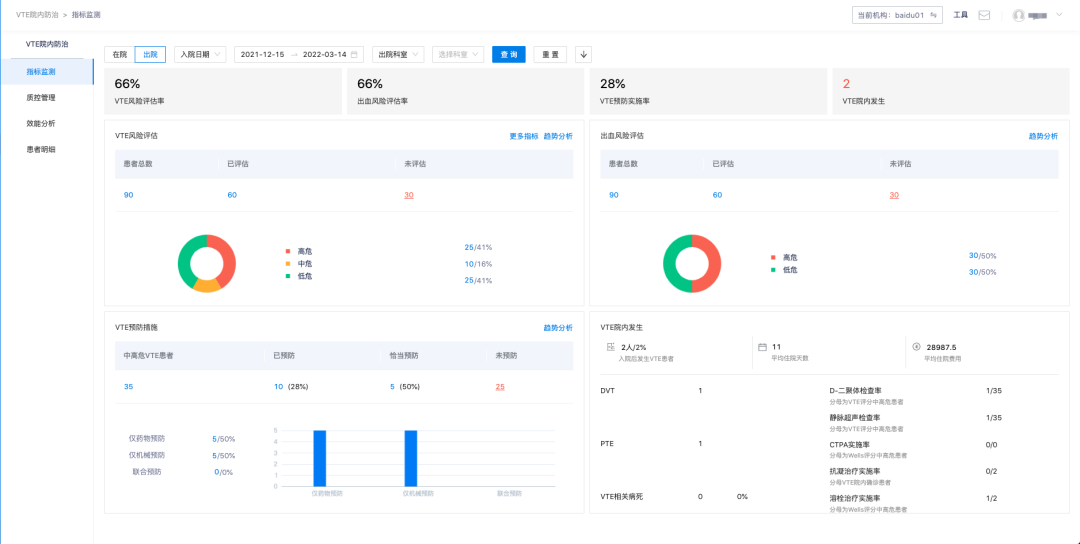Image resolution: width=1080 pixels, height=544 pixels.
Task: Click the 仅机械预防 blue bar
Action: 411,459
